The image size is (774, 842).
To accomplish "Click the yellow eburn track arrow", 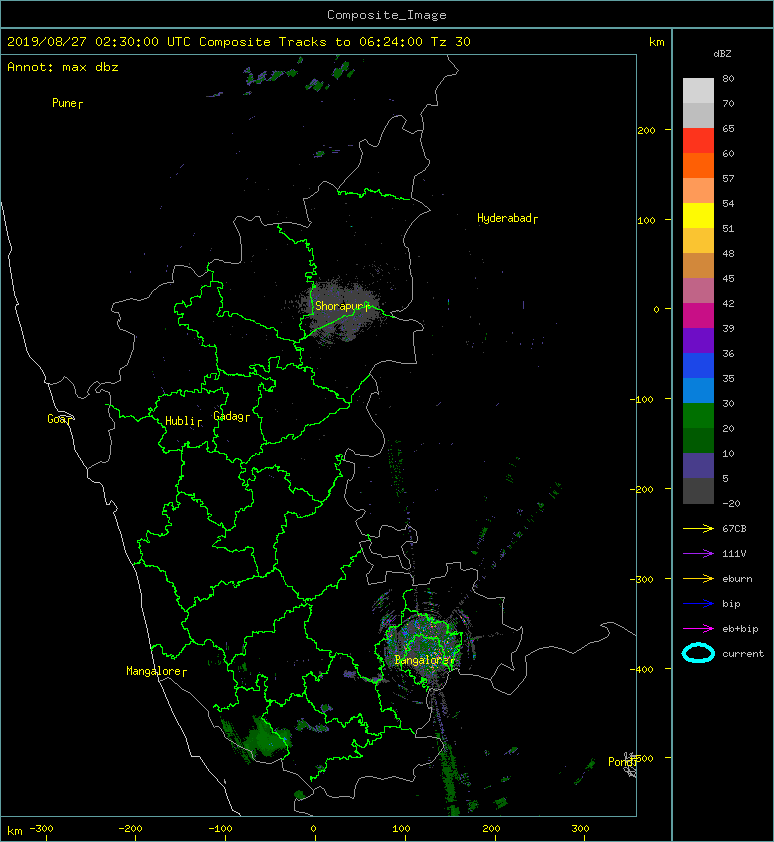I will (698, 578).
